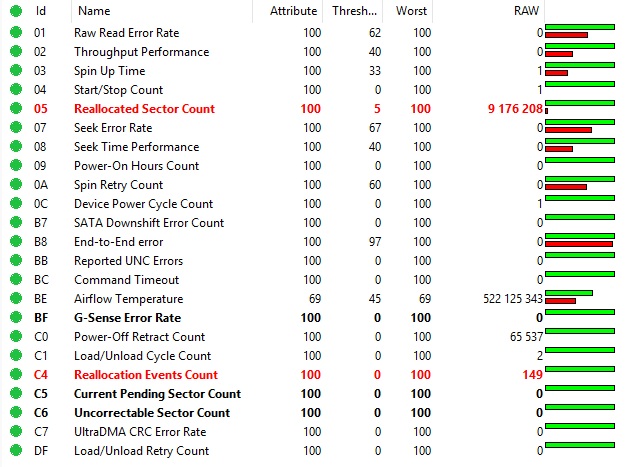Viewport: 630px width, 467px height.
Task: Sort by the Name column header
Action: 94,11
